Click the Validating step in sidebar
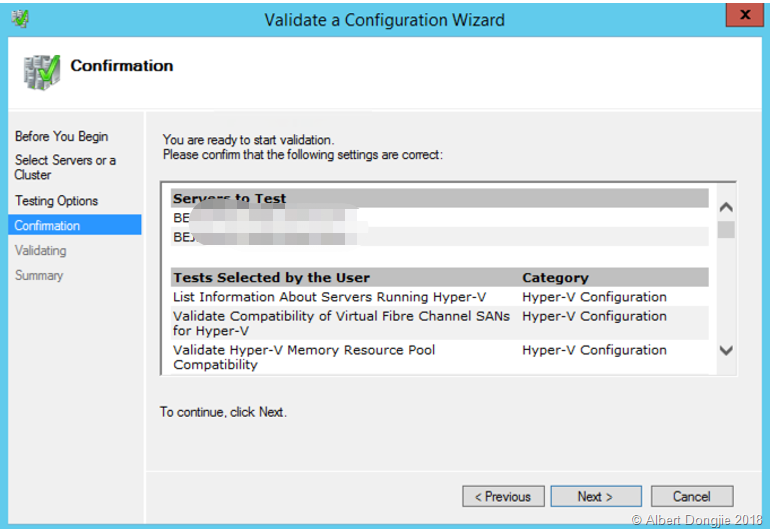 pos(40,251)
